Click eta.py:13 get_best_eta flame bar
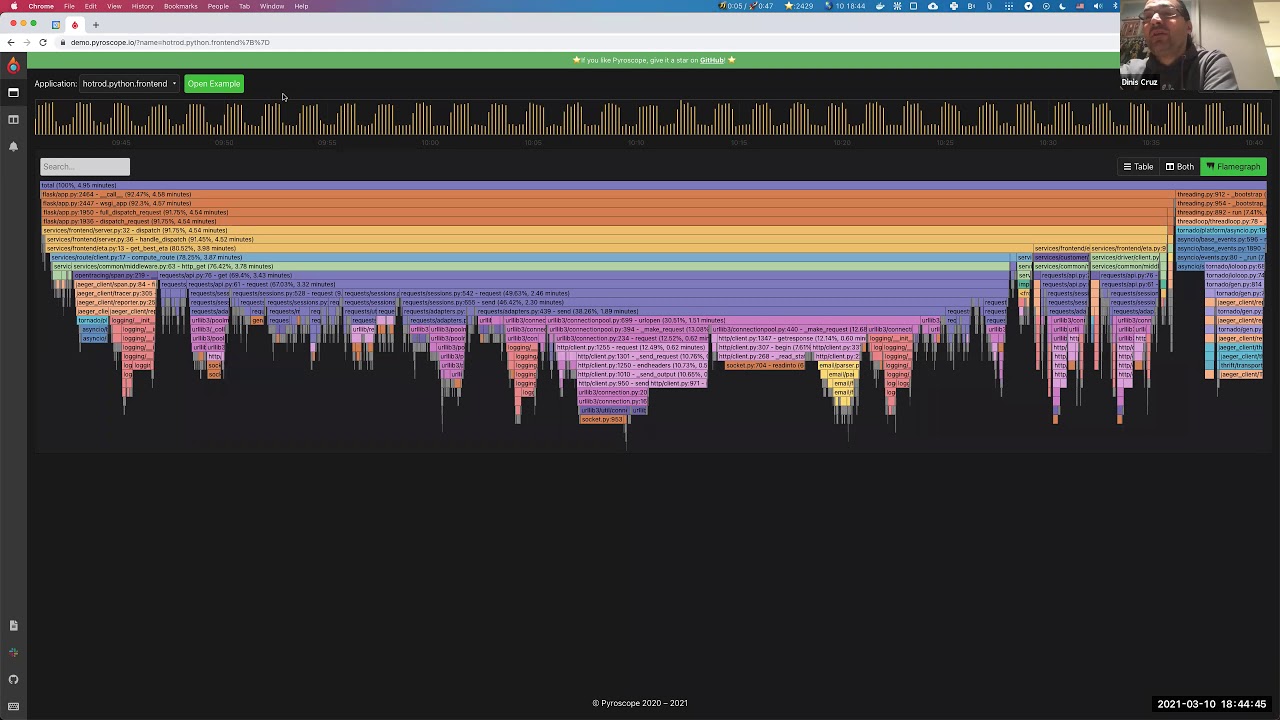The image size is (1280, 720). click(x=538, y=248)
